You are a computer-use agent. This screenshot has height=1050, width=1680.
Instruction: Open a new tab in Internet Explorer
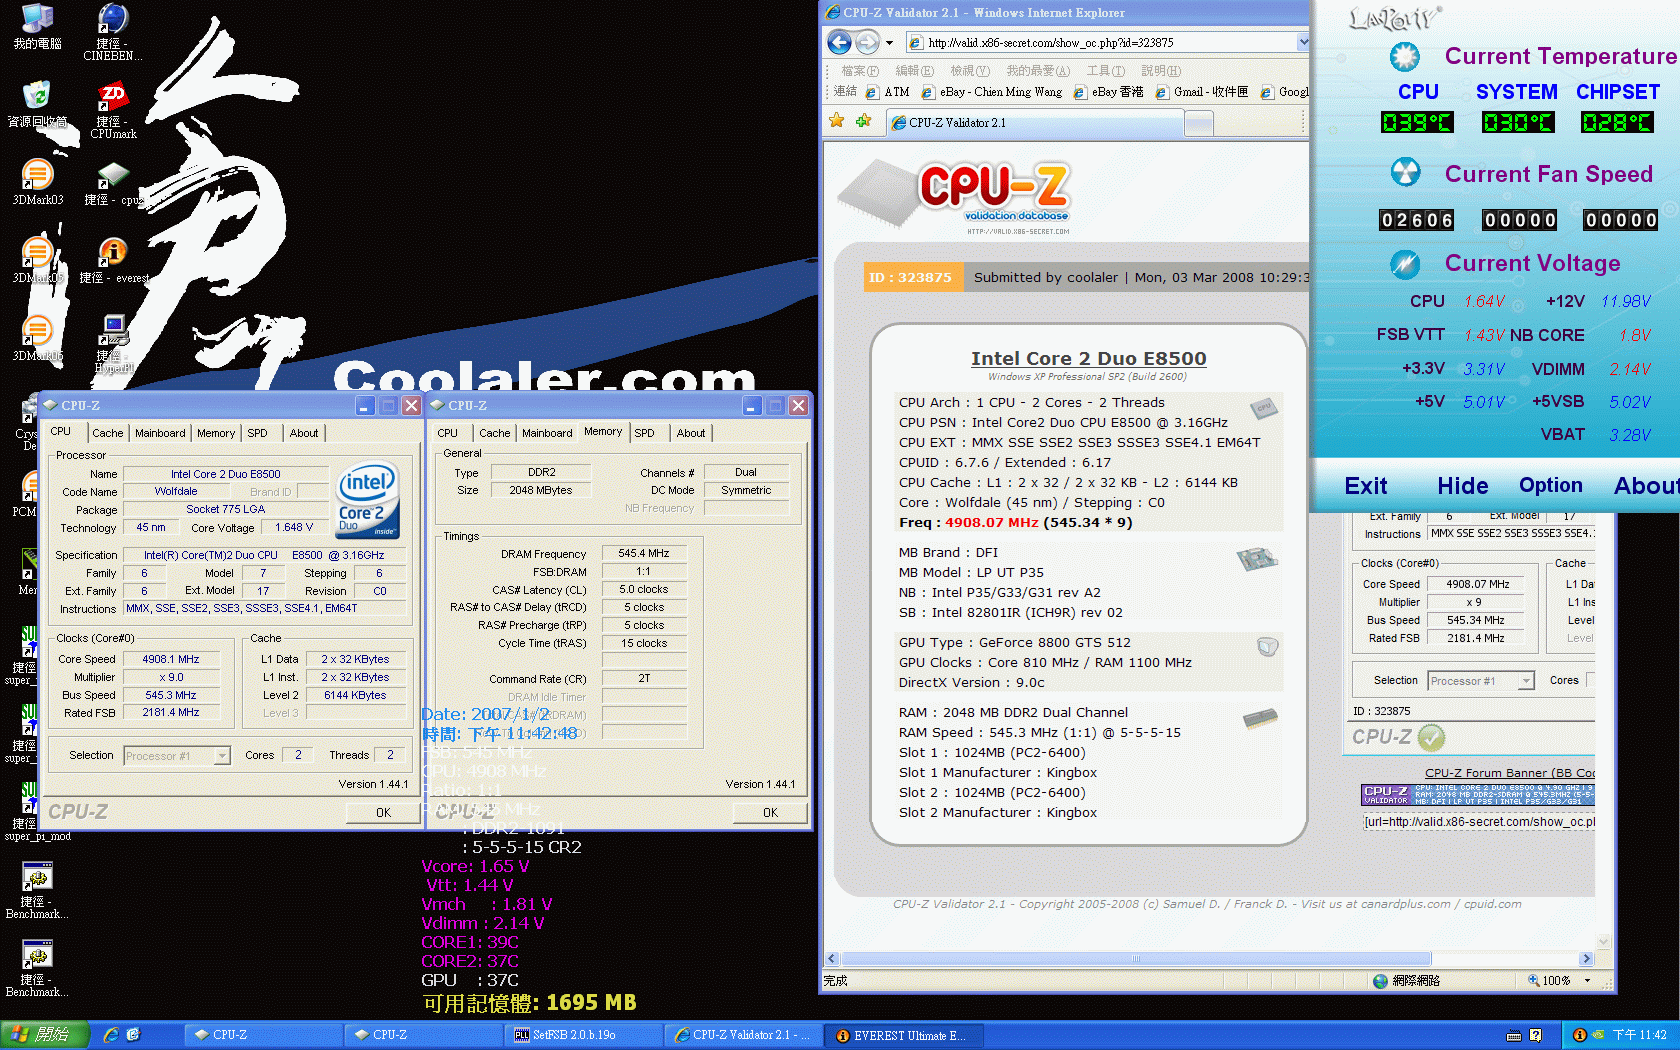tap(1199, 123)
